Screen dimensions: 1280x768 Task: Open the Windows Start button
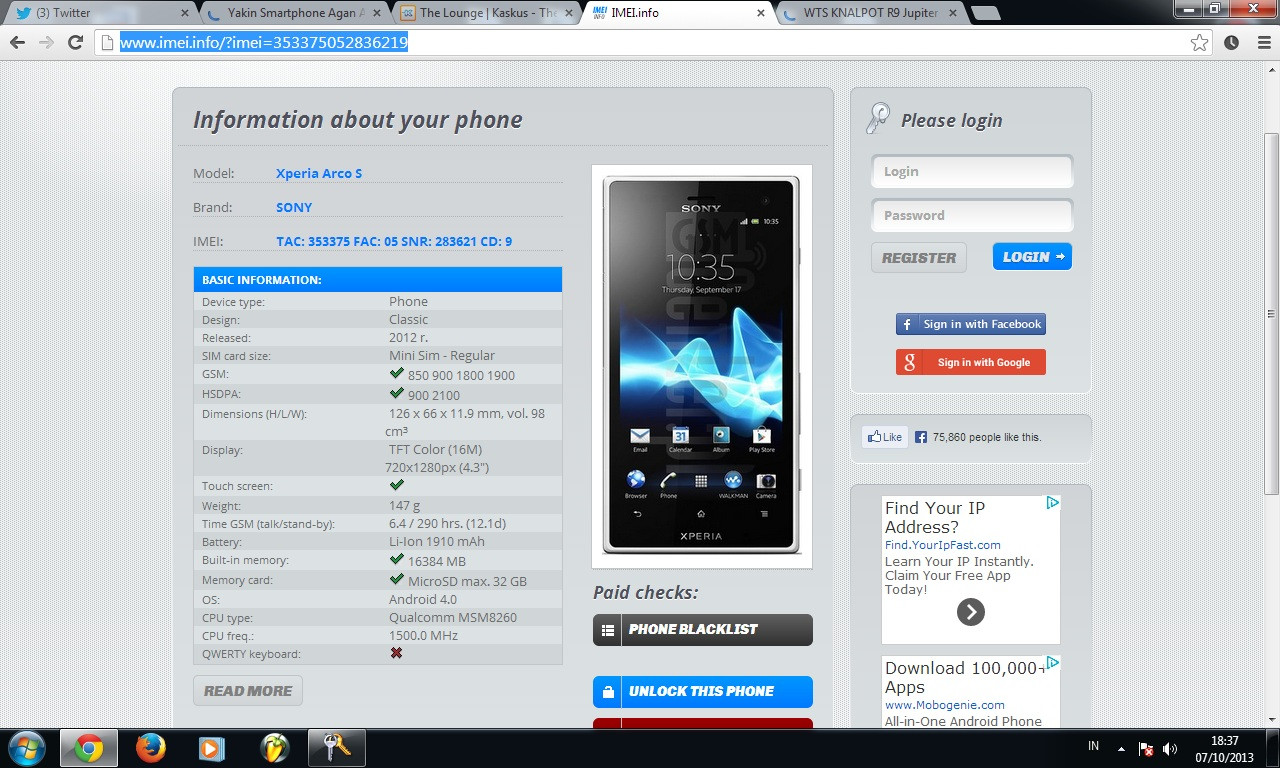point(25,748)
